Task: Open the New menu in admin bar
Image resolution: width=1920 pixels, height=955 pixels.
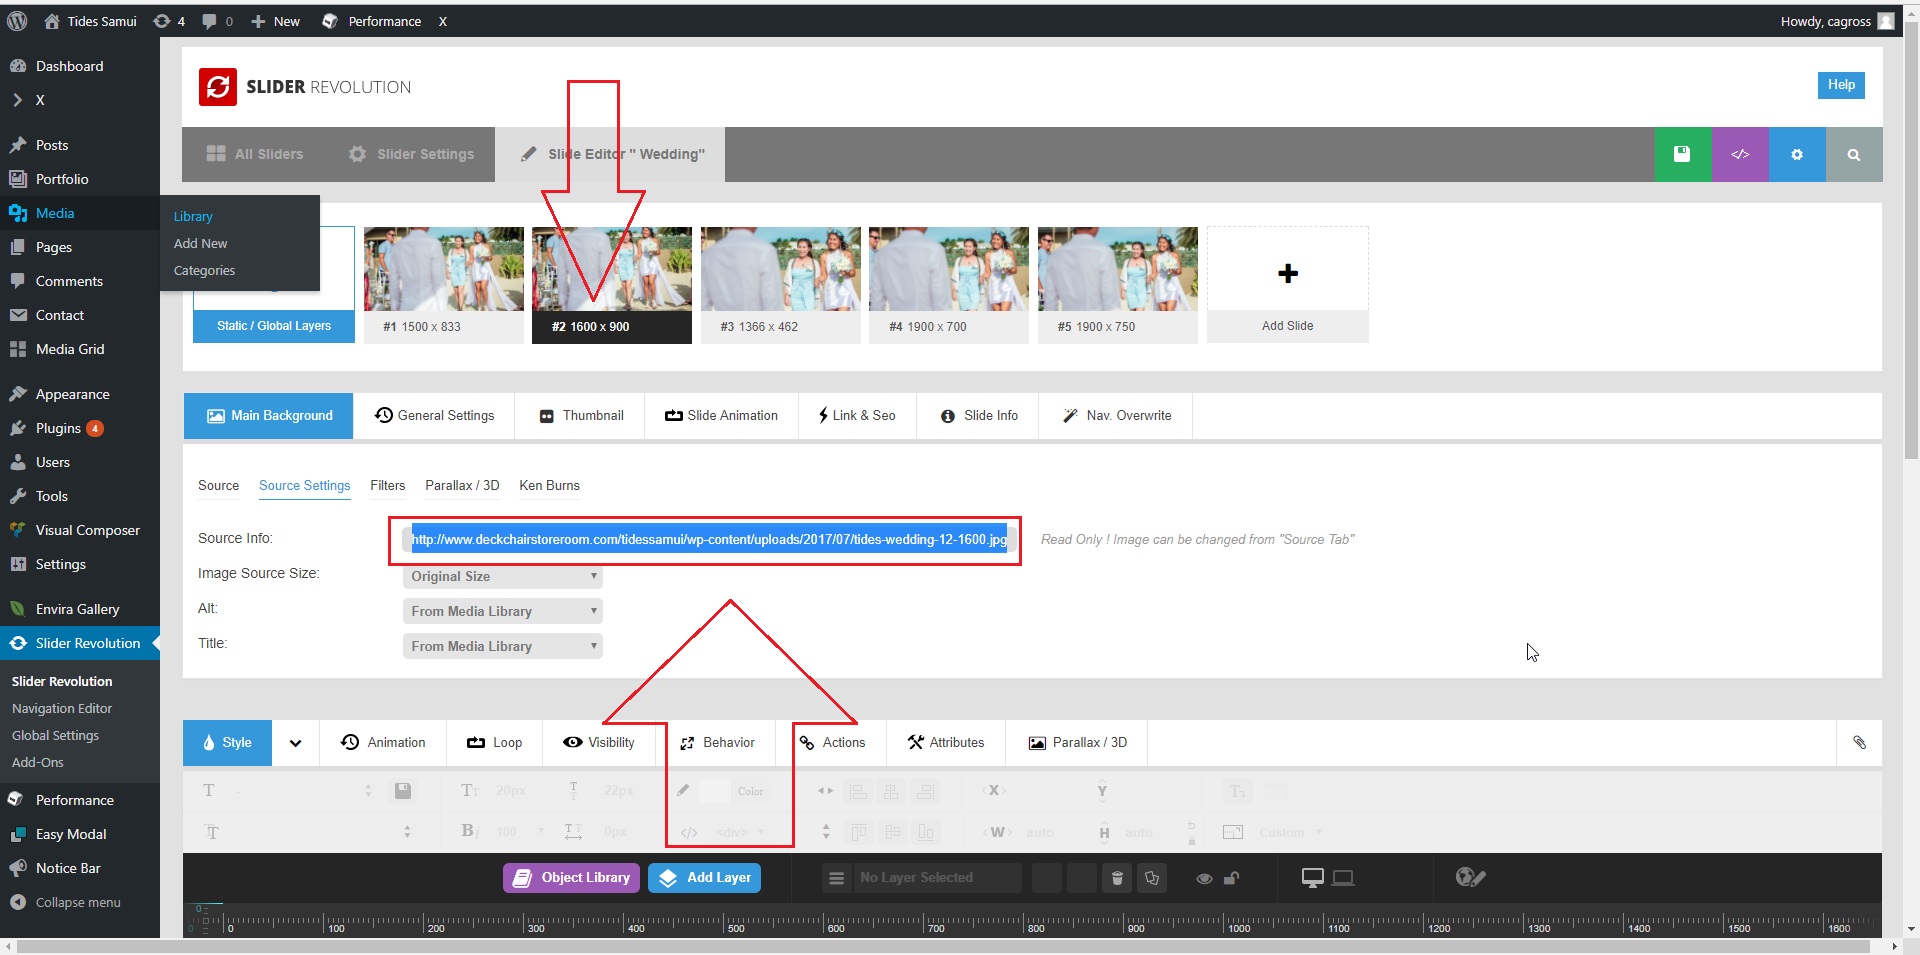Action: 275,21
